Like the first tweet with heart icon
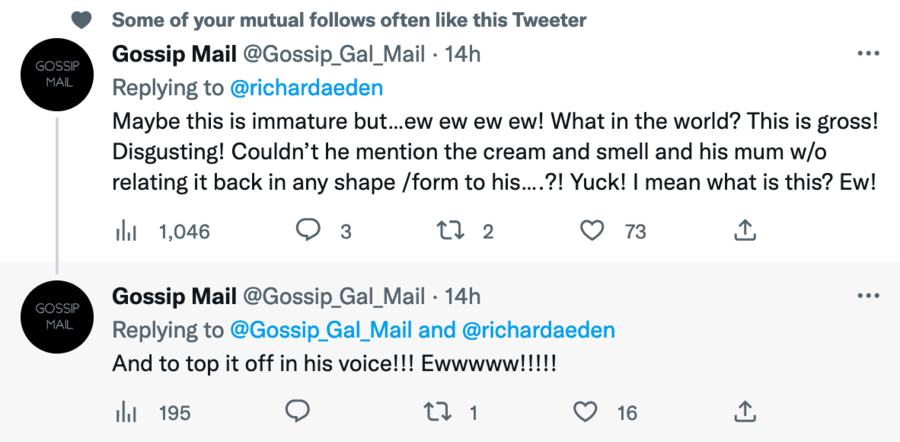 [593, 231]
